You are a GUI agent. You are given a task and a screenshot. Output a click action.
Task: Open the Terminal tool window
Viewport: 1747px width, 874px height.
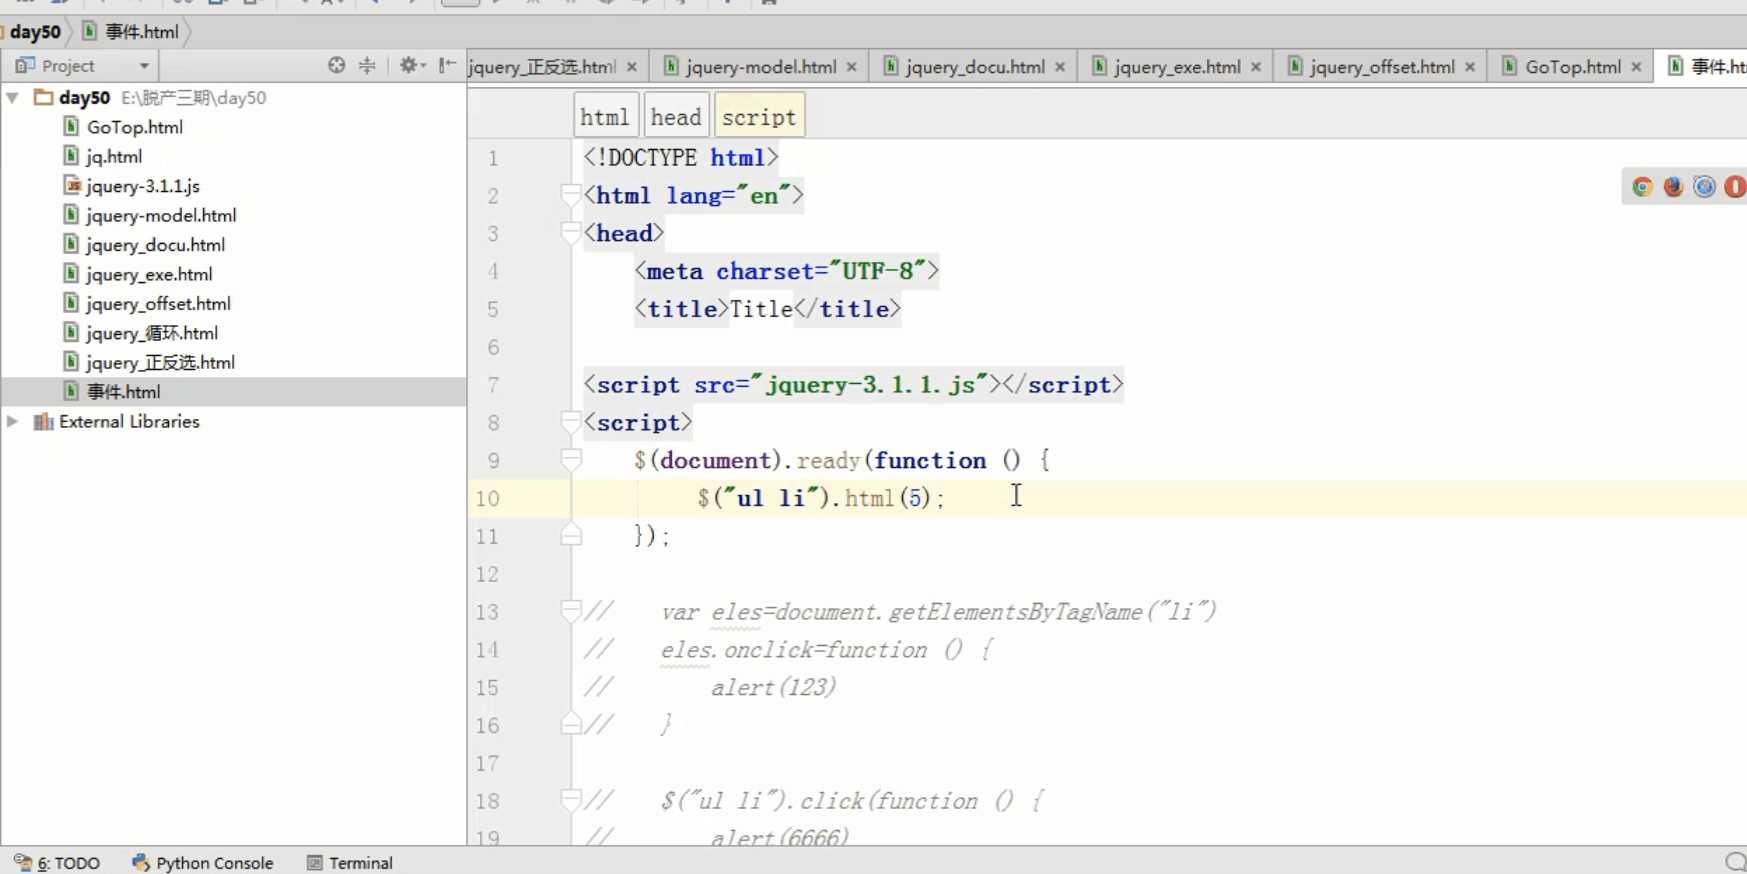tap(350, 862)
